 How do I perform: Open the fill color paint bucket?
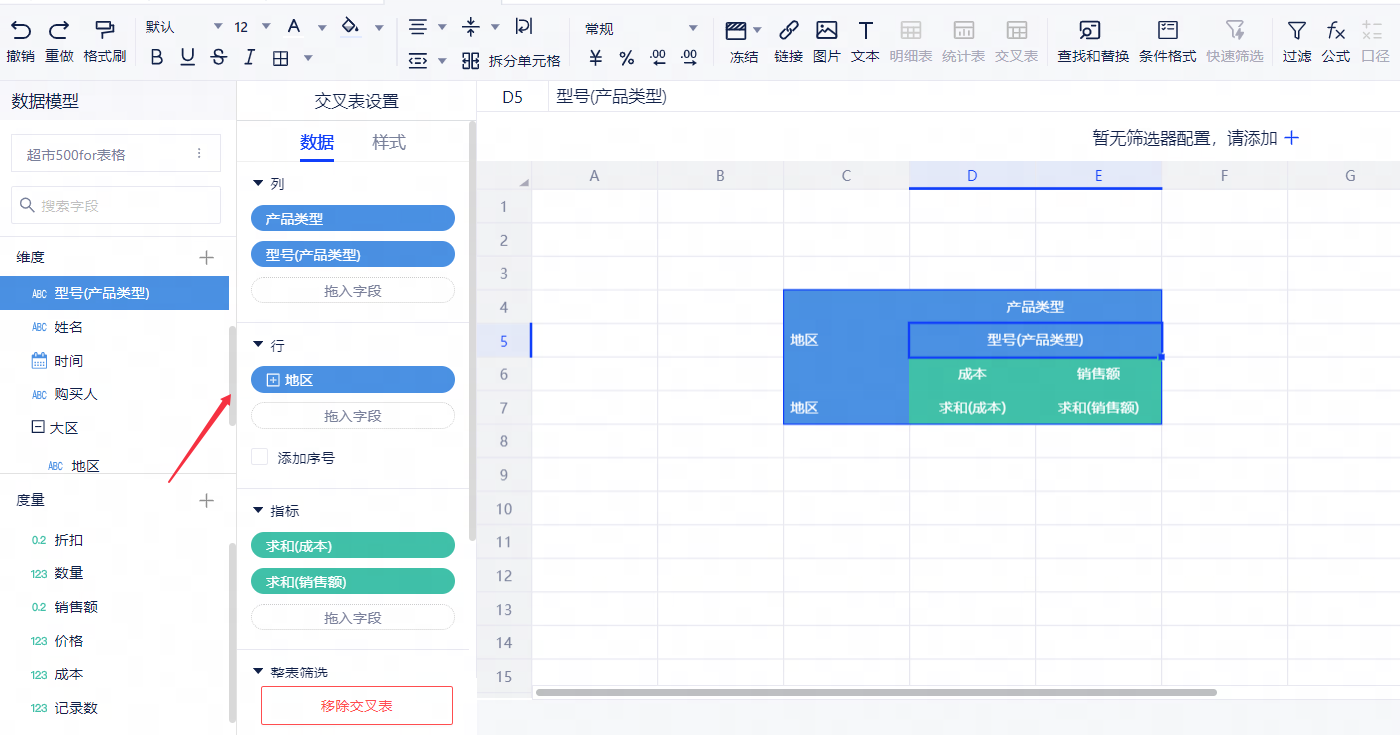pyautogui.click(x=350, y=26)
